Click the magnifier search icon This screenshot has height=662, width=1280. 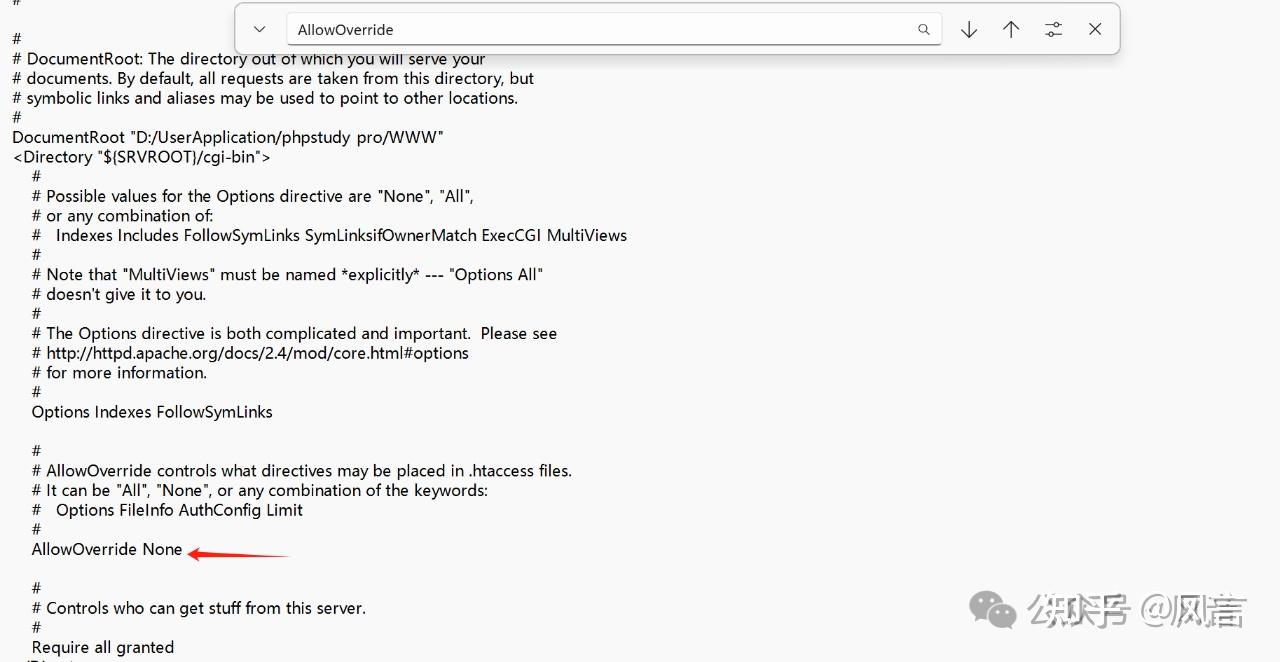(x=924, y=30)
